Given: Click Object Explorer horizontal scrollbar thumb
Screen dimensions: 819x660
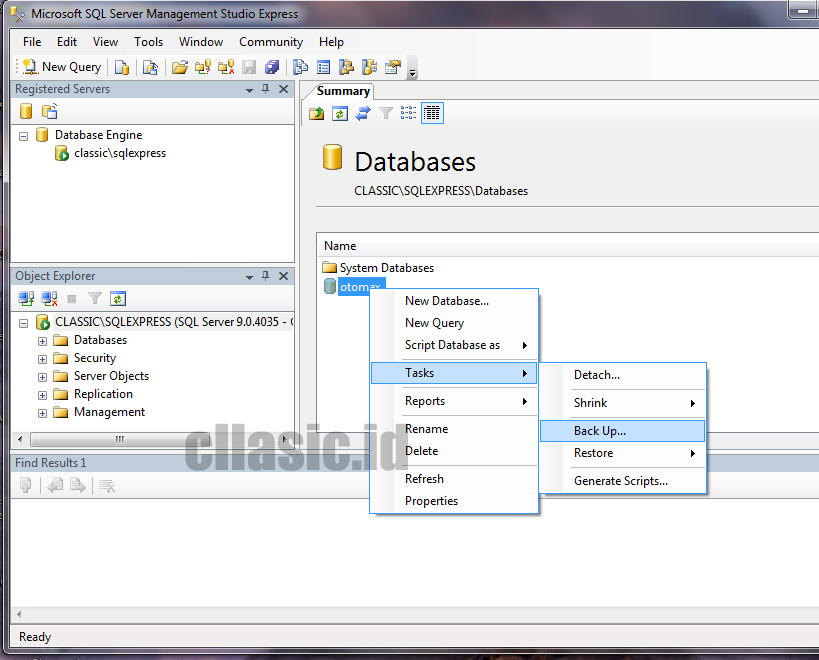Looking at the screenshot, I should click(x=120, y=439).
